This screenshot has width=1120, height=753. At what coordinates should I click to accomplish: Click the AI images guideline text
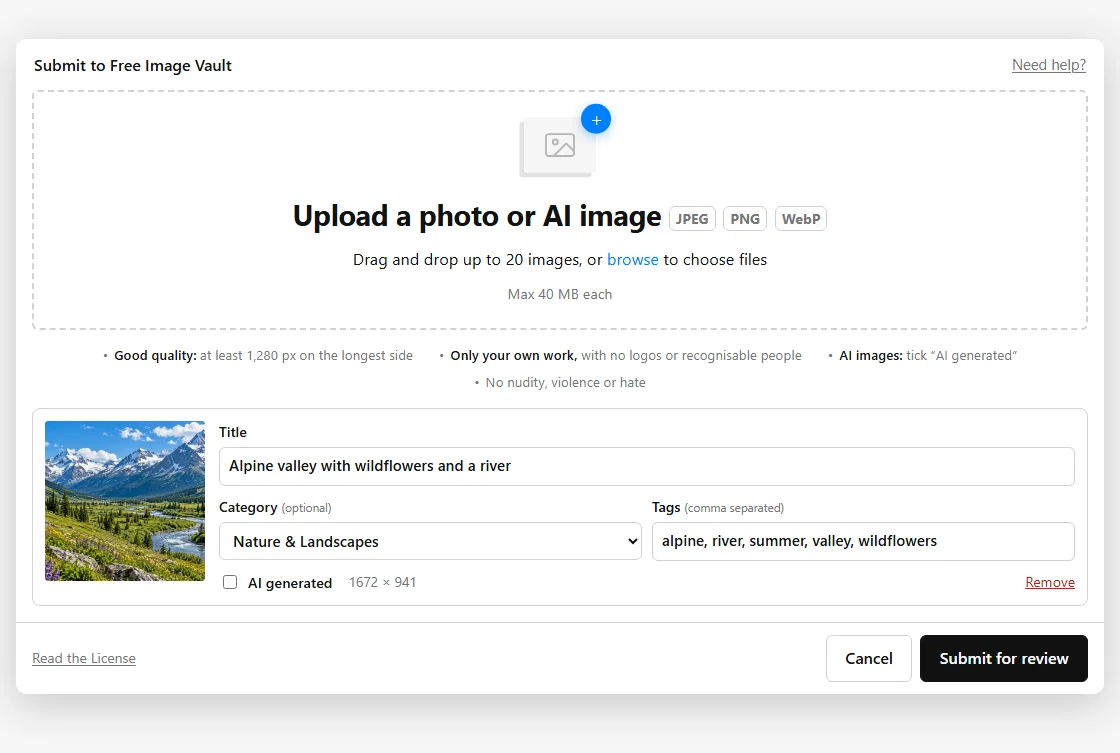tap(928, 356)
